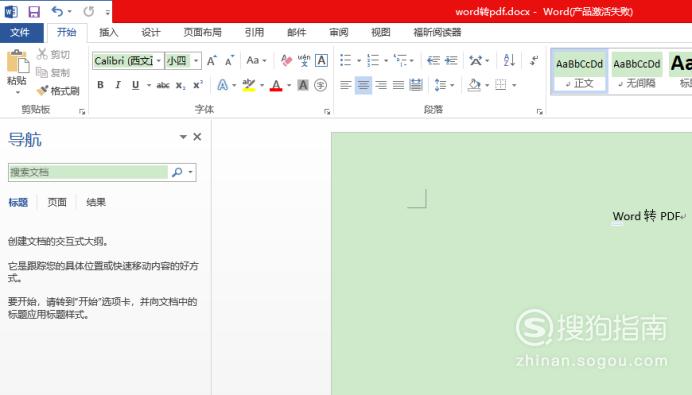Select the Bullets list icon
The height and width of the screenshot is (395, 692).
coord(346,60)
